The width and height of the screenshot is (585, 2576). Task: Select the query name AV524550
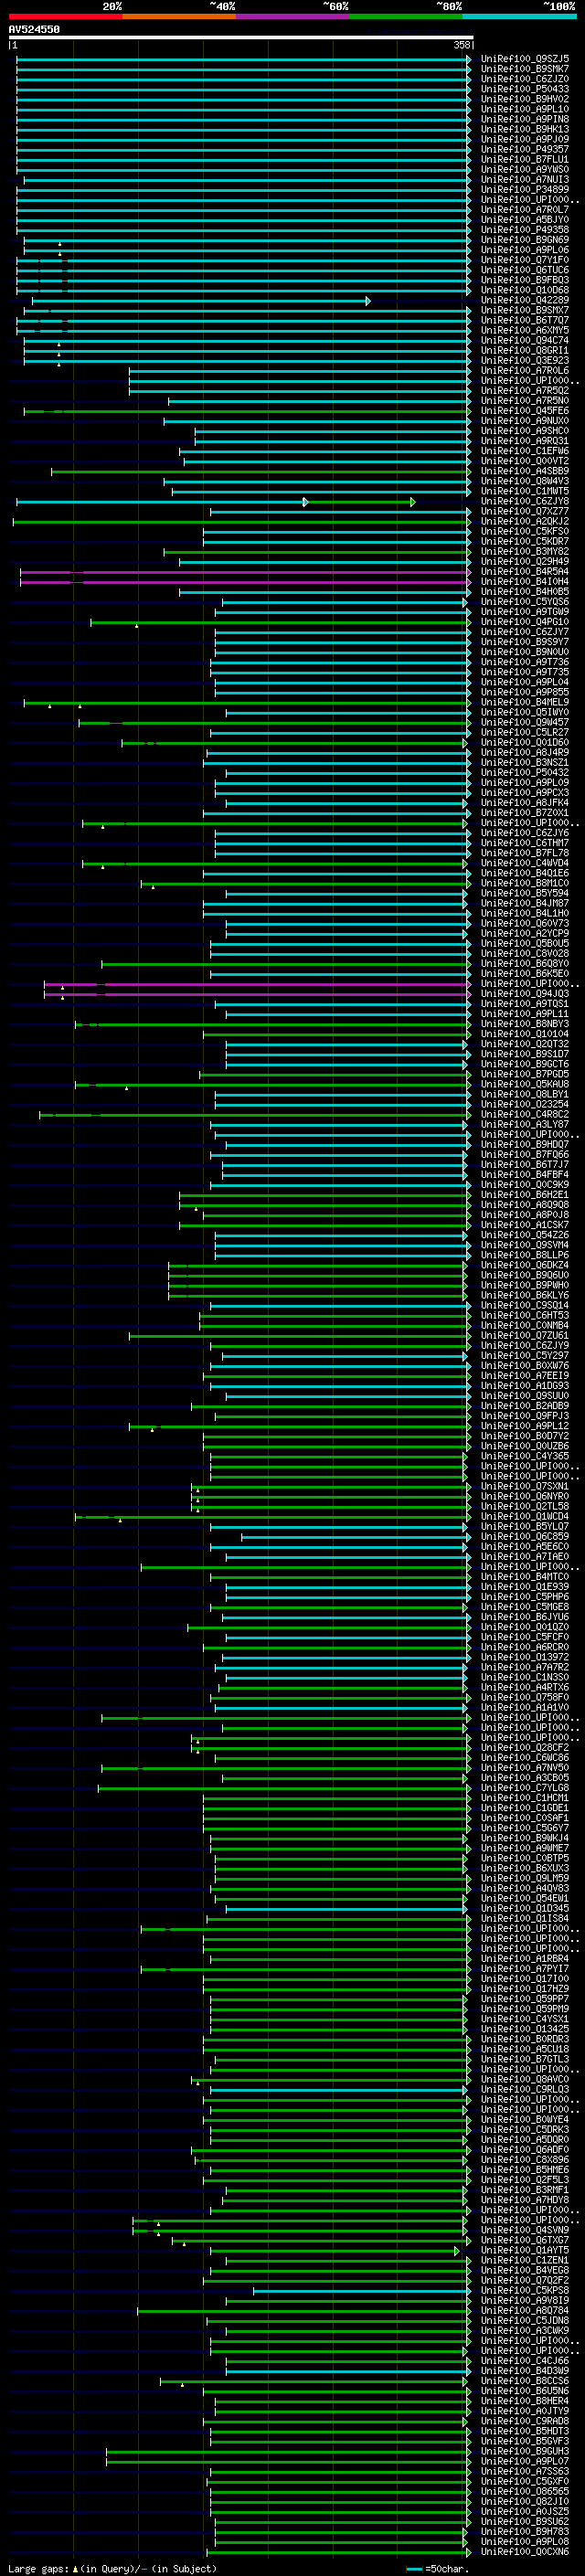point(34,30)
